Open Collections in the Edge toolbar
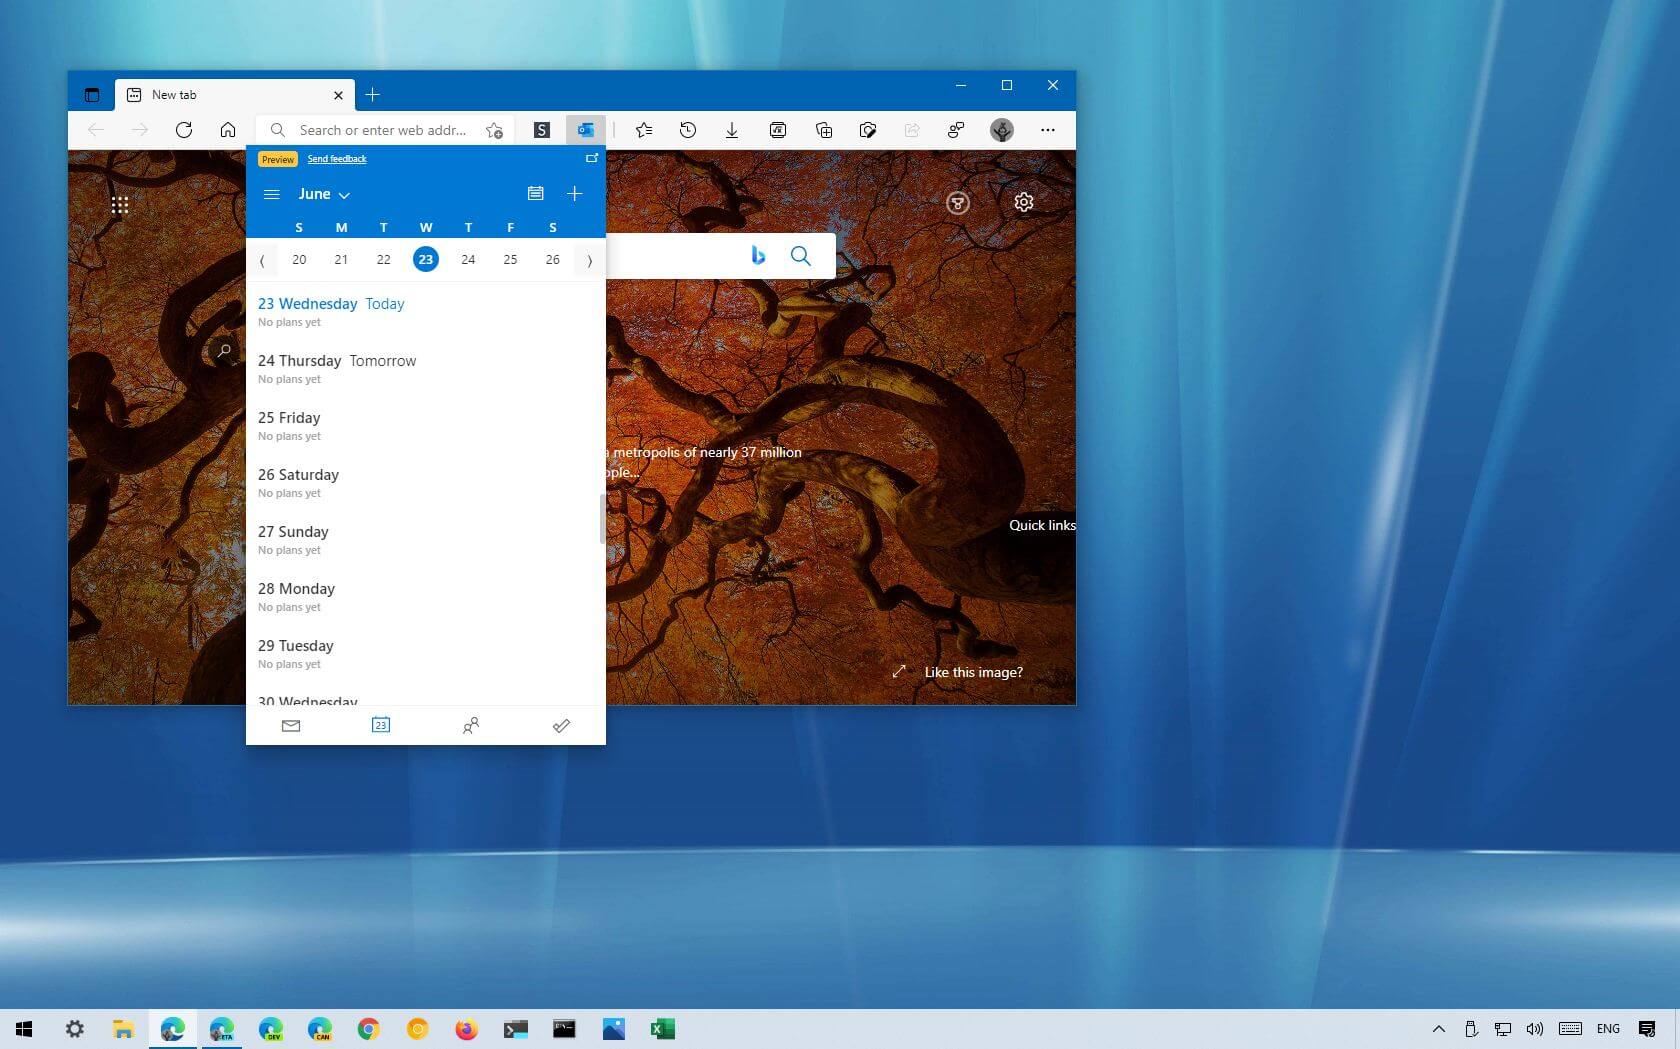This screenshot has height=1049, width=1680. (824, 130)
